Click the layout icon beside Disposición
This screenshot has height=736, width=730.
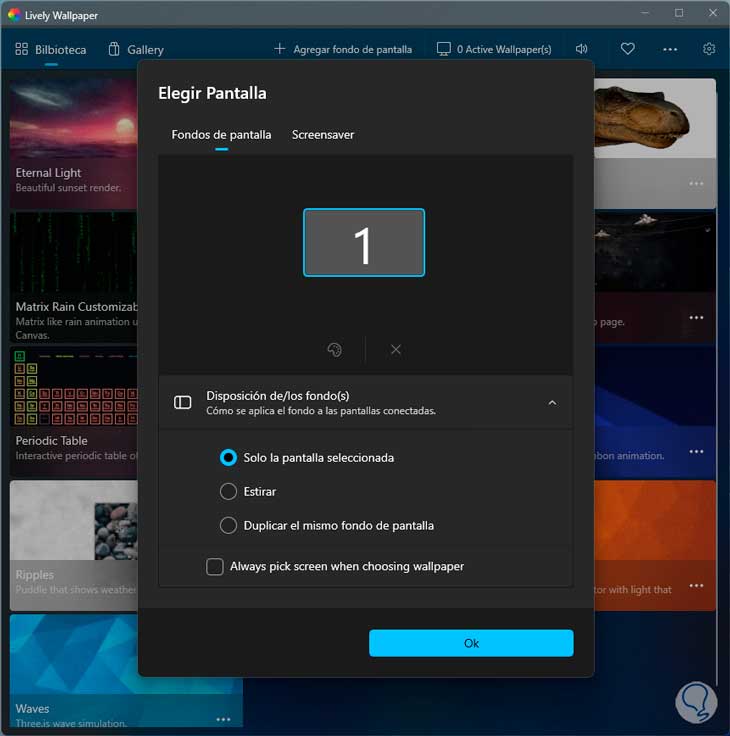(x=183, y=402)
